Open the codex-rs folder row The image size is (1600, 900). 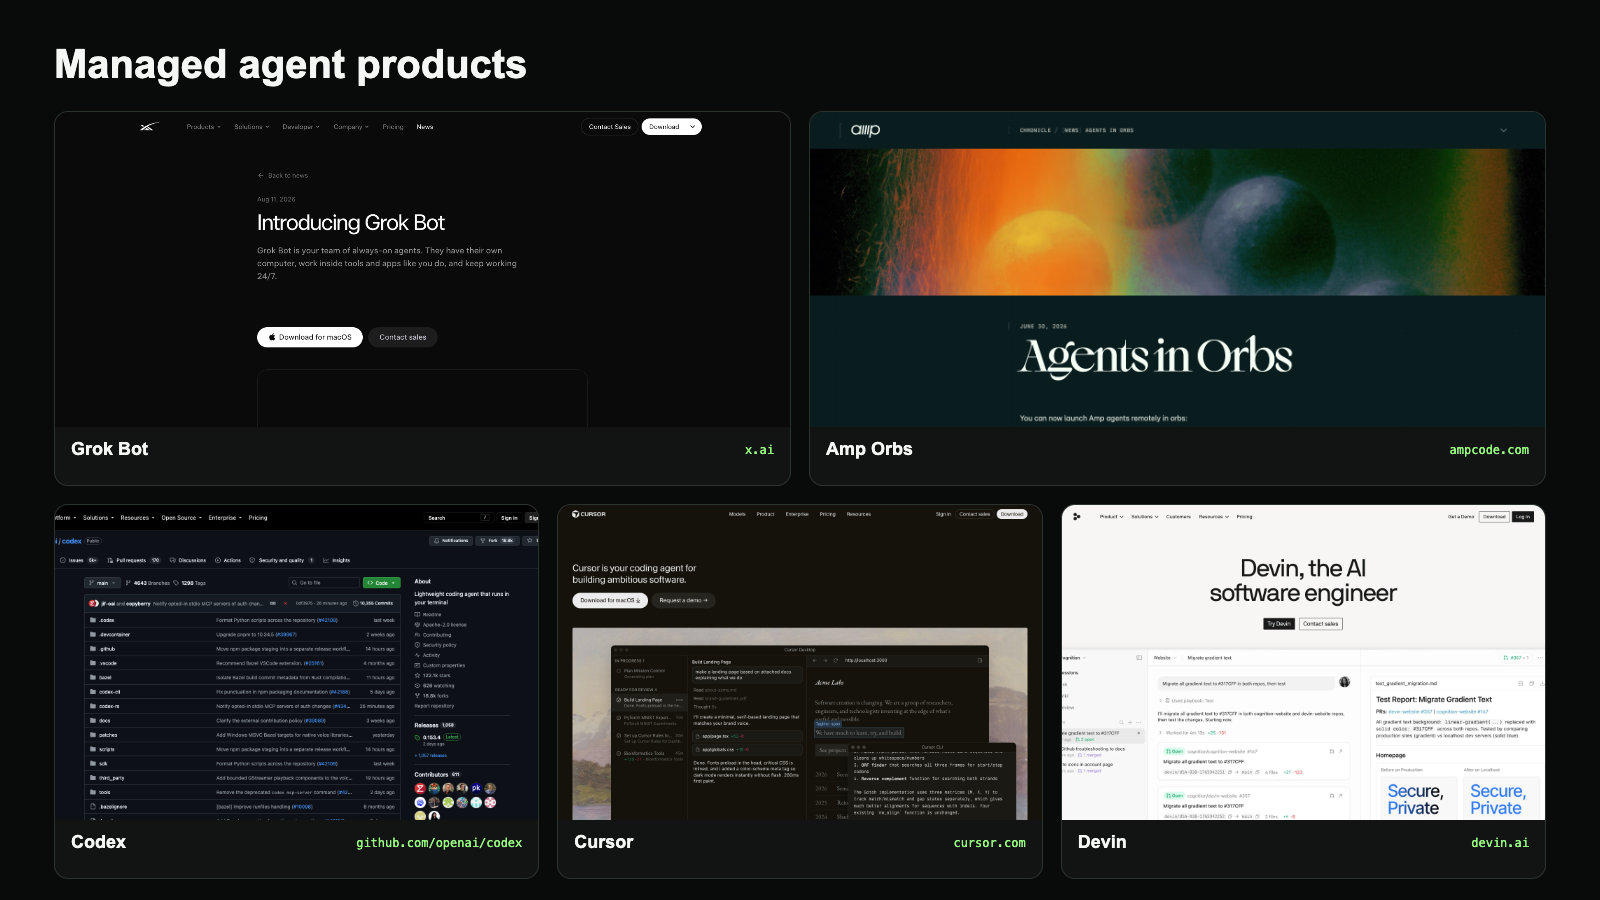pos(240,706)
